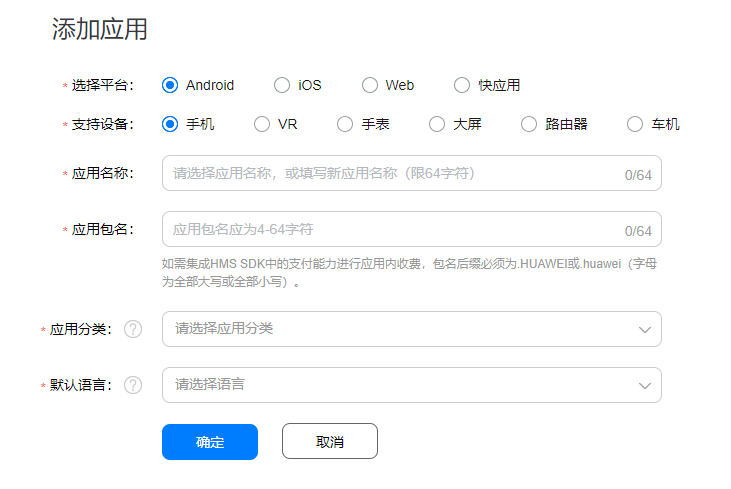731x489 pixels.
Task: Click the HMS SDK package name hint text
Action: [x=409, y=273]
